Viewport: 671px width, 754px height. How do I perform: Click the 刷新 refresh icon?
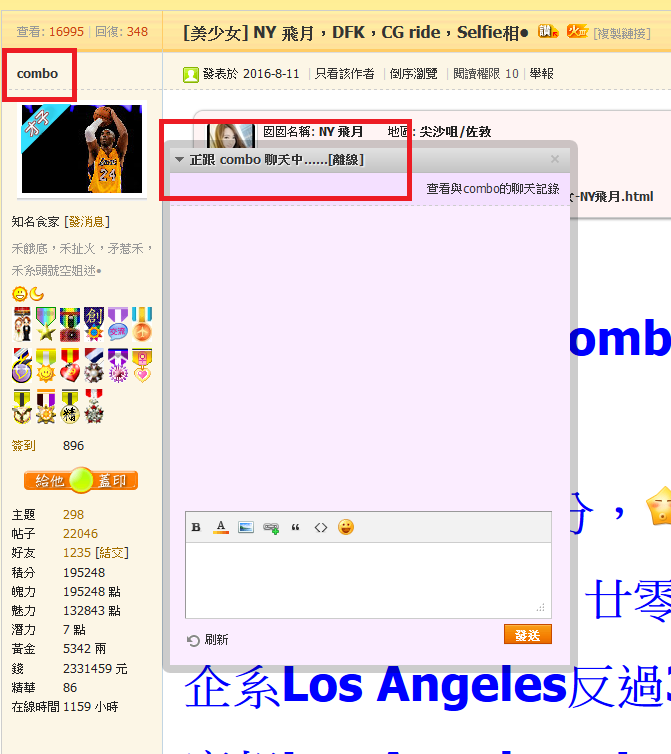click(x=193, y=640)
